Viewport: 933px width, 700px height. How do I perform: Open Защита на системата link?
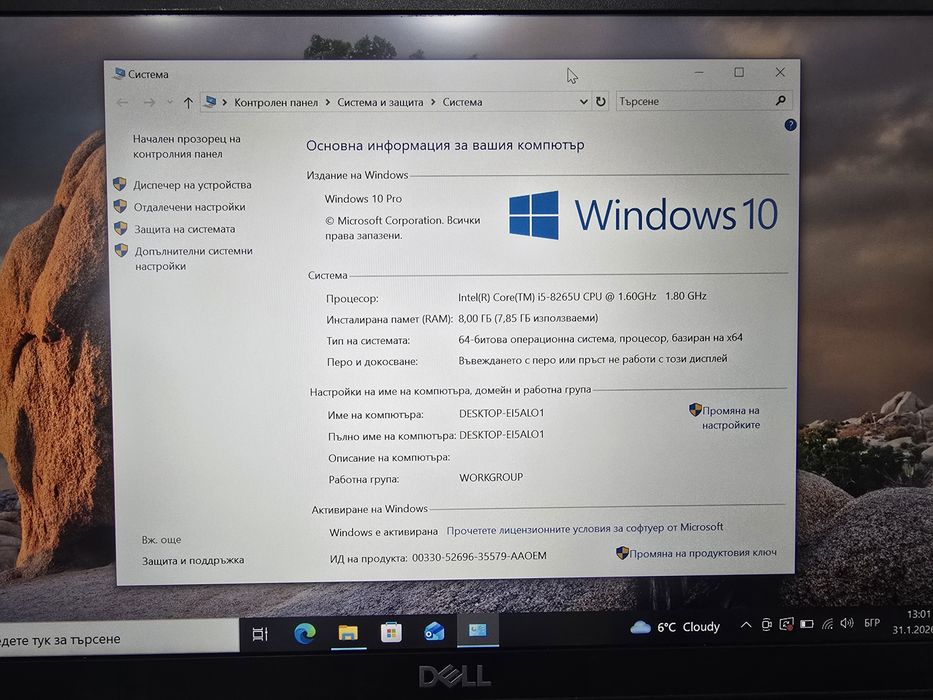tap(184, 229)
